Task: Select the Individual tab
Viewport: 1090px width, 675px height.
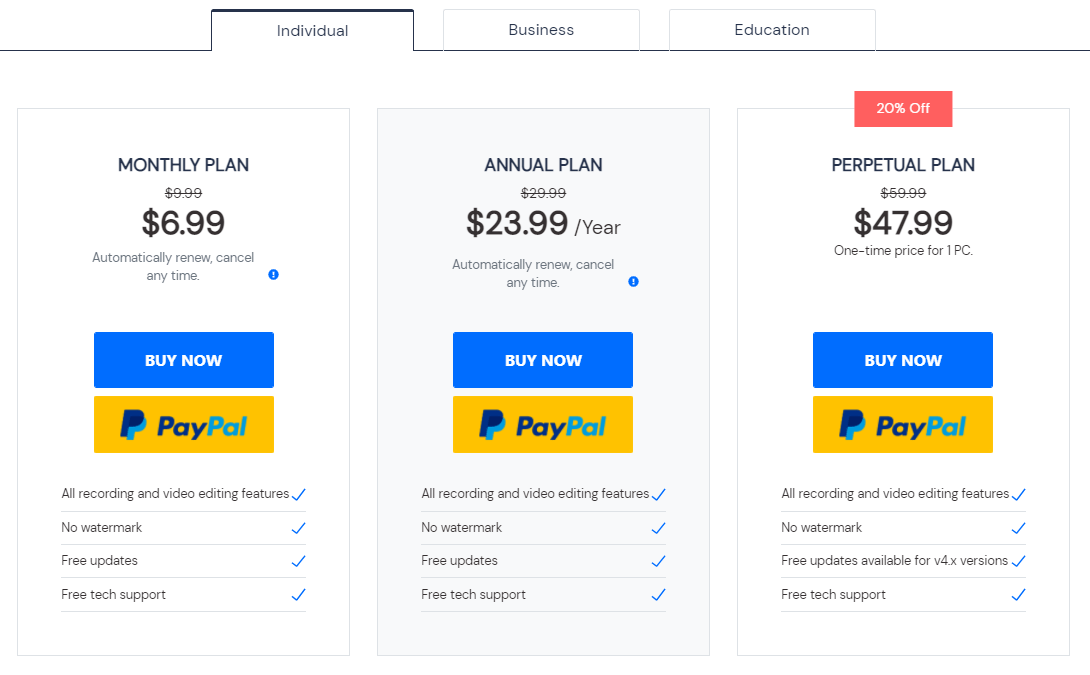Action: point(312,31)
